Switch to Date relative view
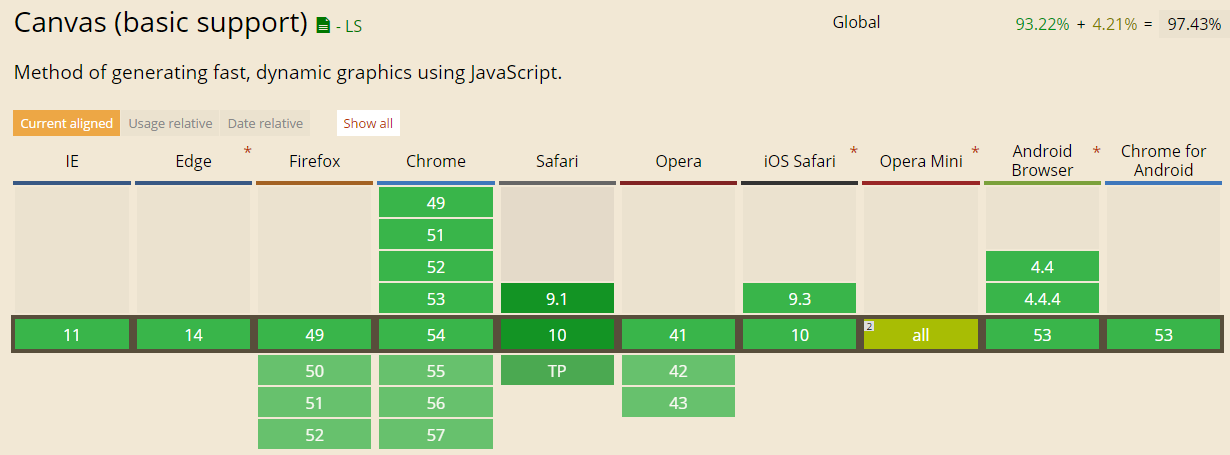The image size is (1230, 455). click(265, 124)
